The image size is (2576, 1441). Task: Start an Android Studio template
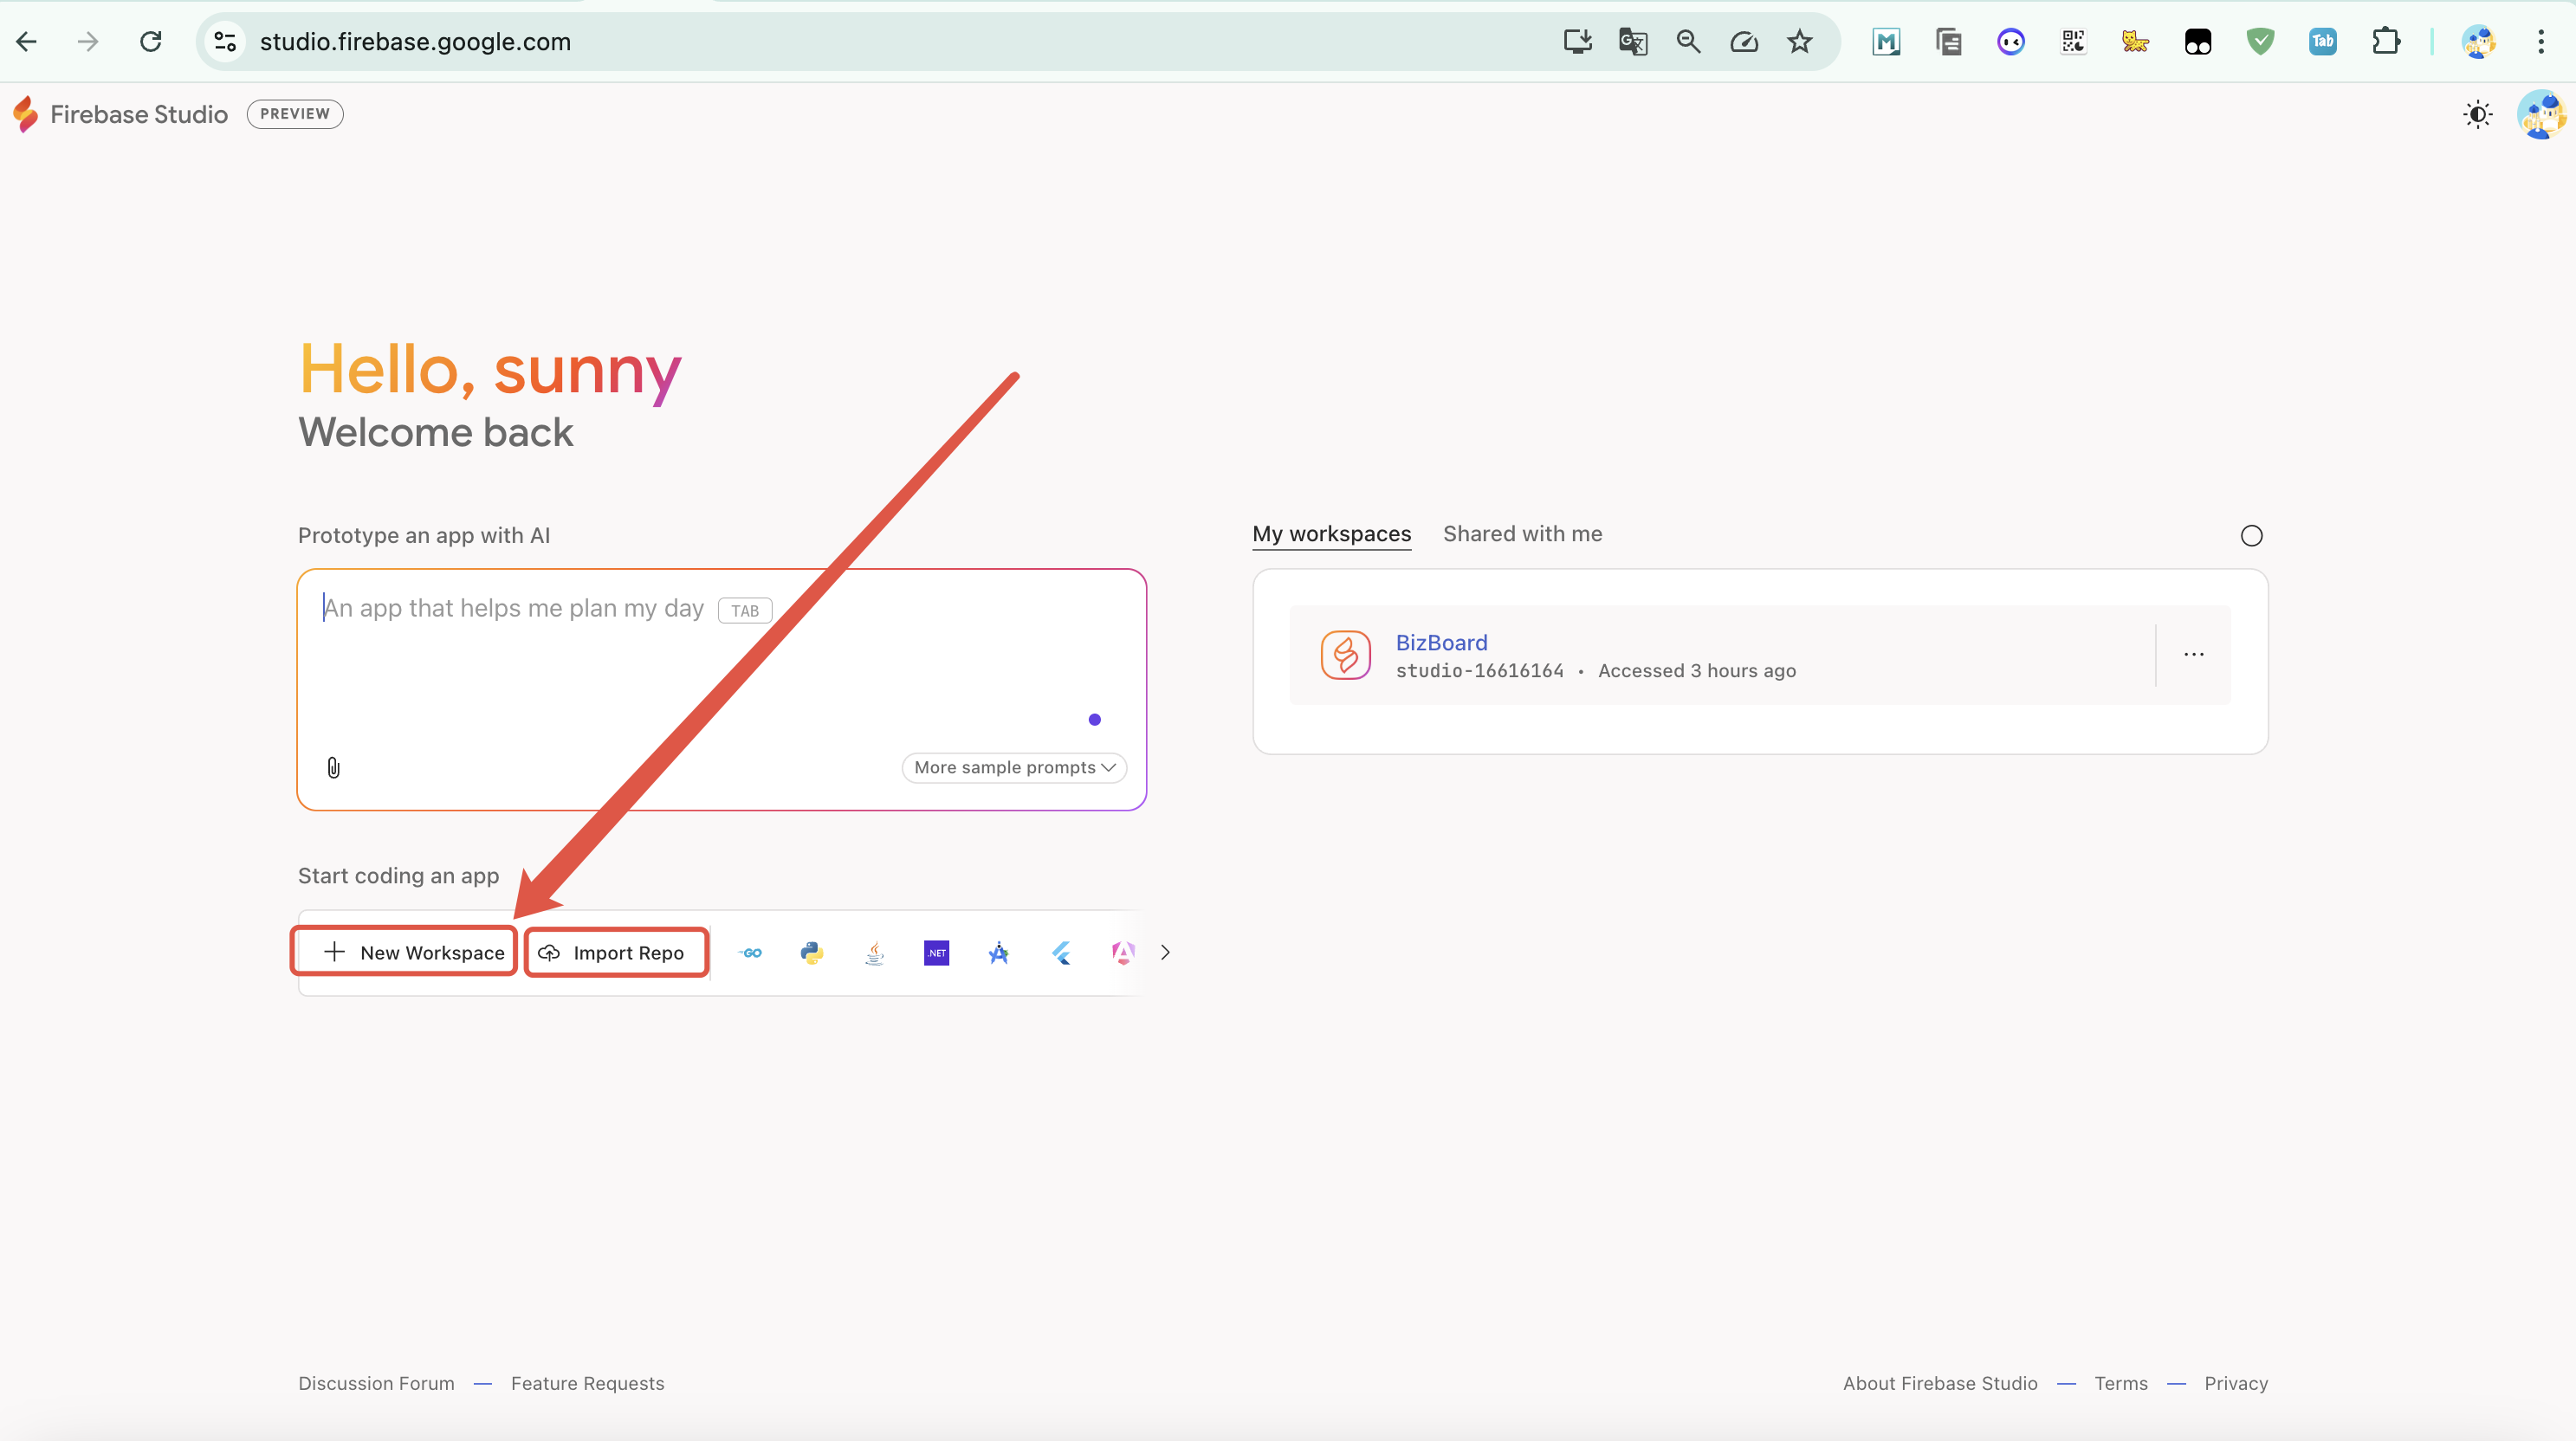click(999, 953)
